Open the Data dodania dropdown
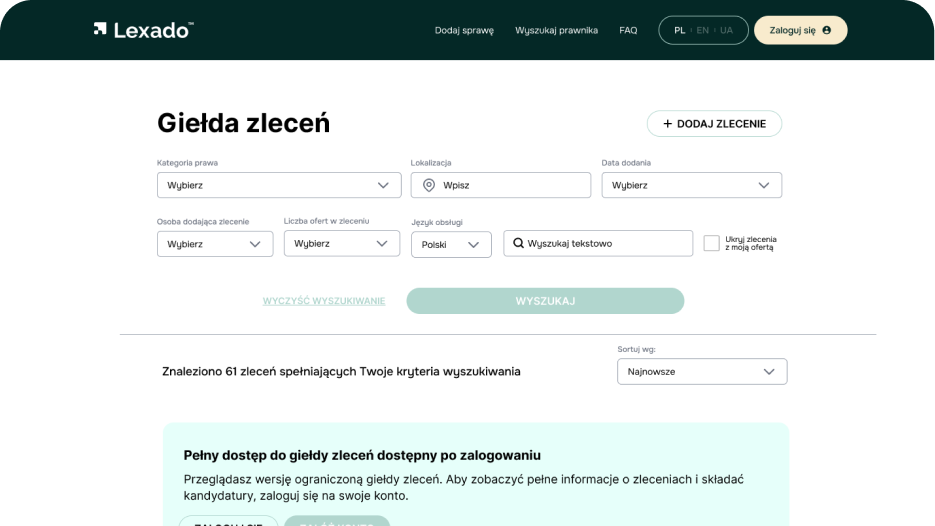935x526 pixels. pyautogui.click(x=692, y=185)
